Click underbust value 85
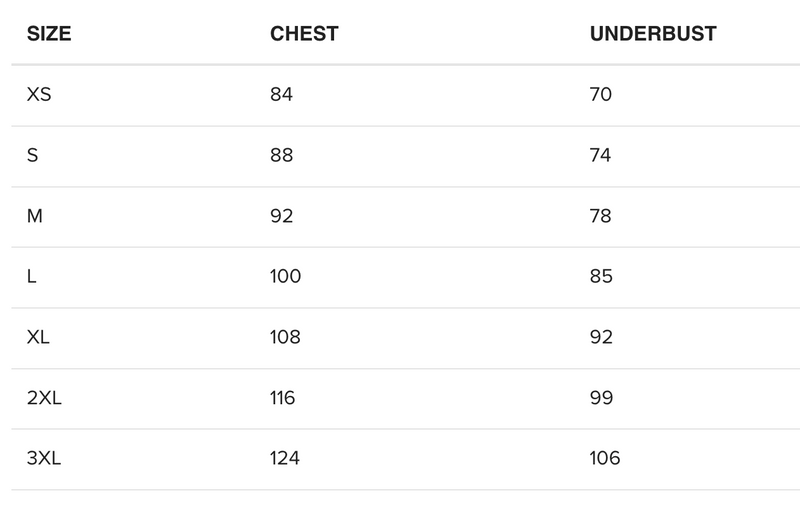This screenshot has height=512, width=800. (x=601, y=277)
